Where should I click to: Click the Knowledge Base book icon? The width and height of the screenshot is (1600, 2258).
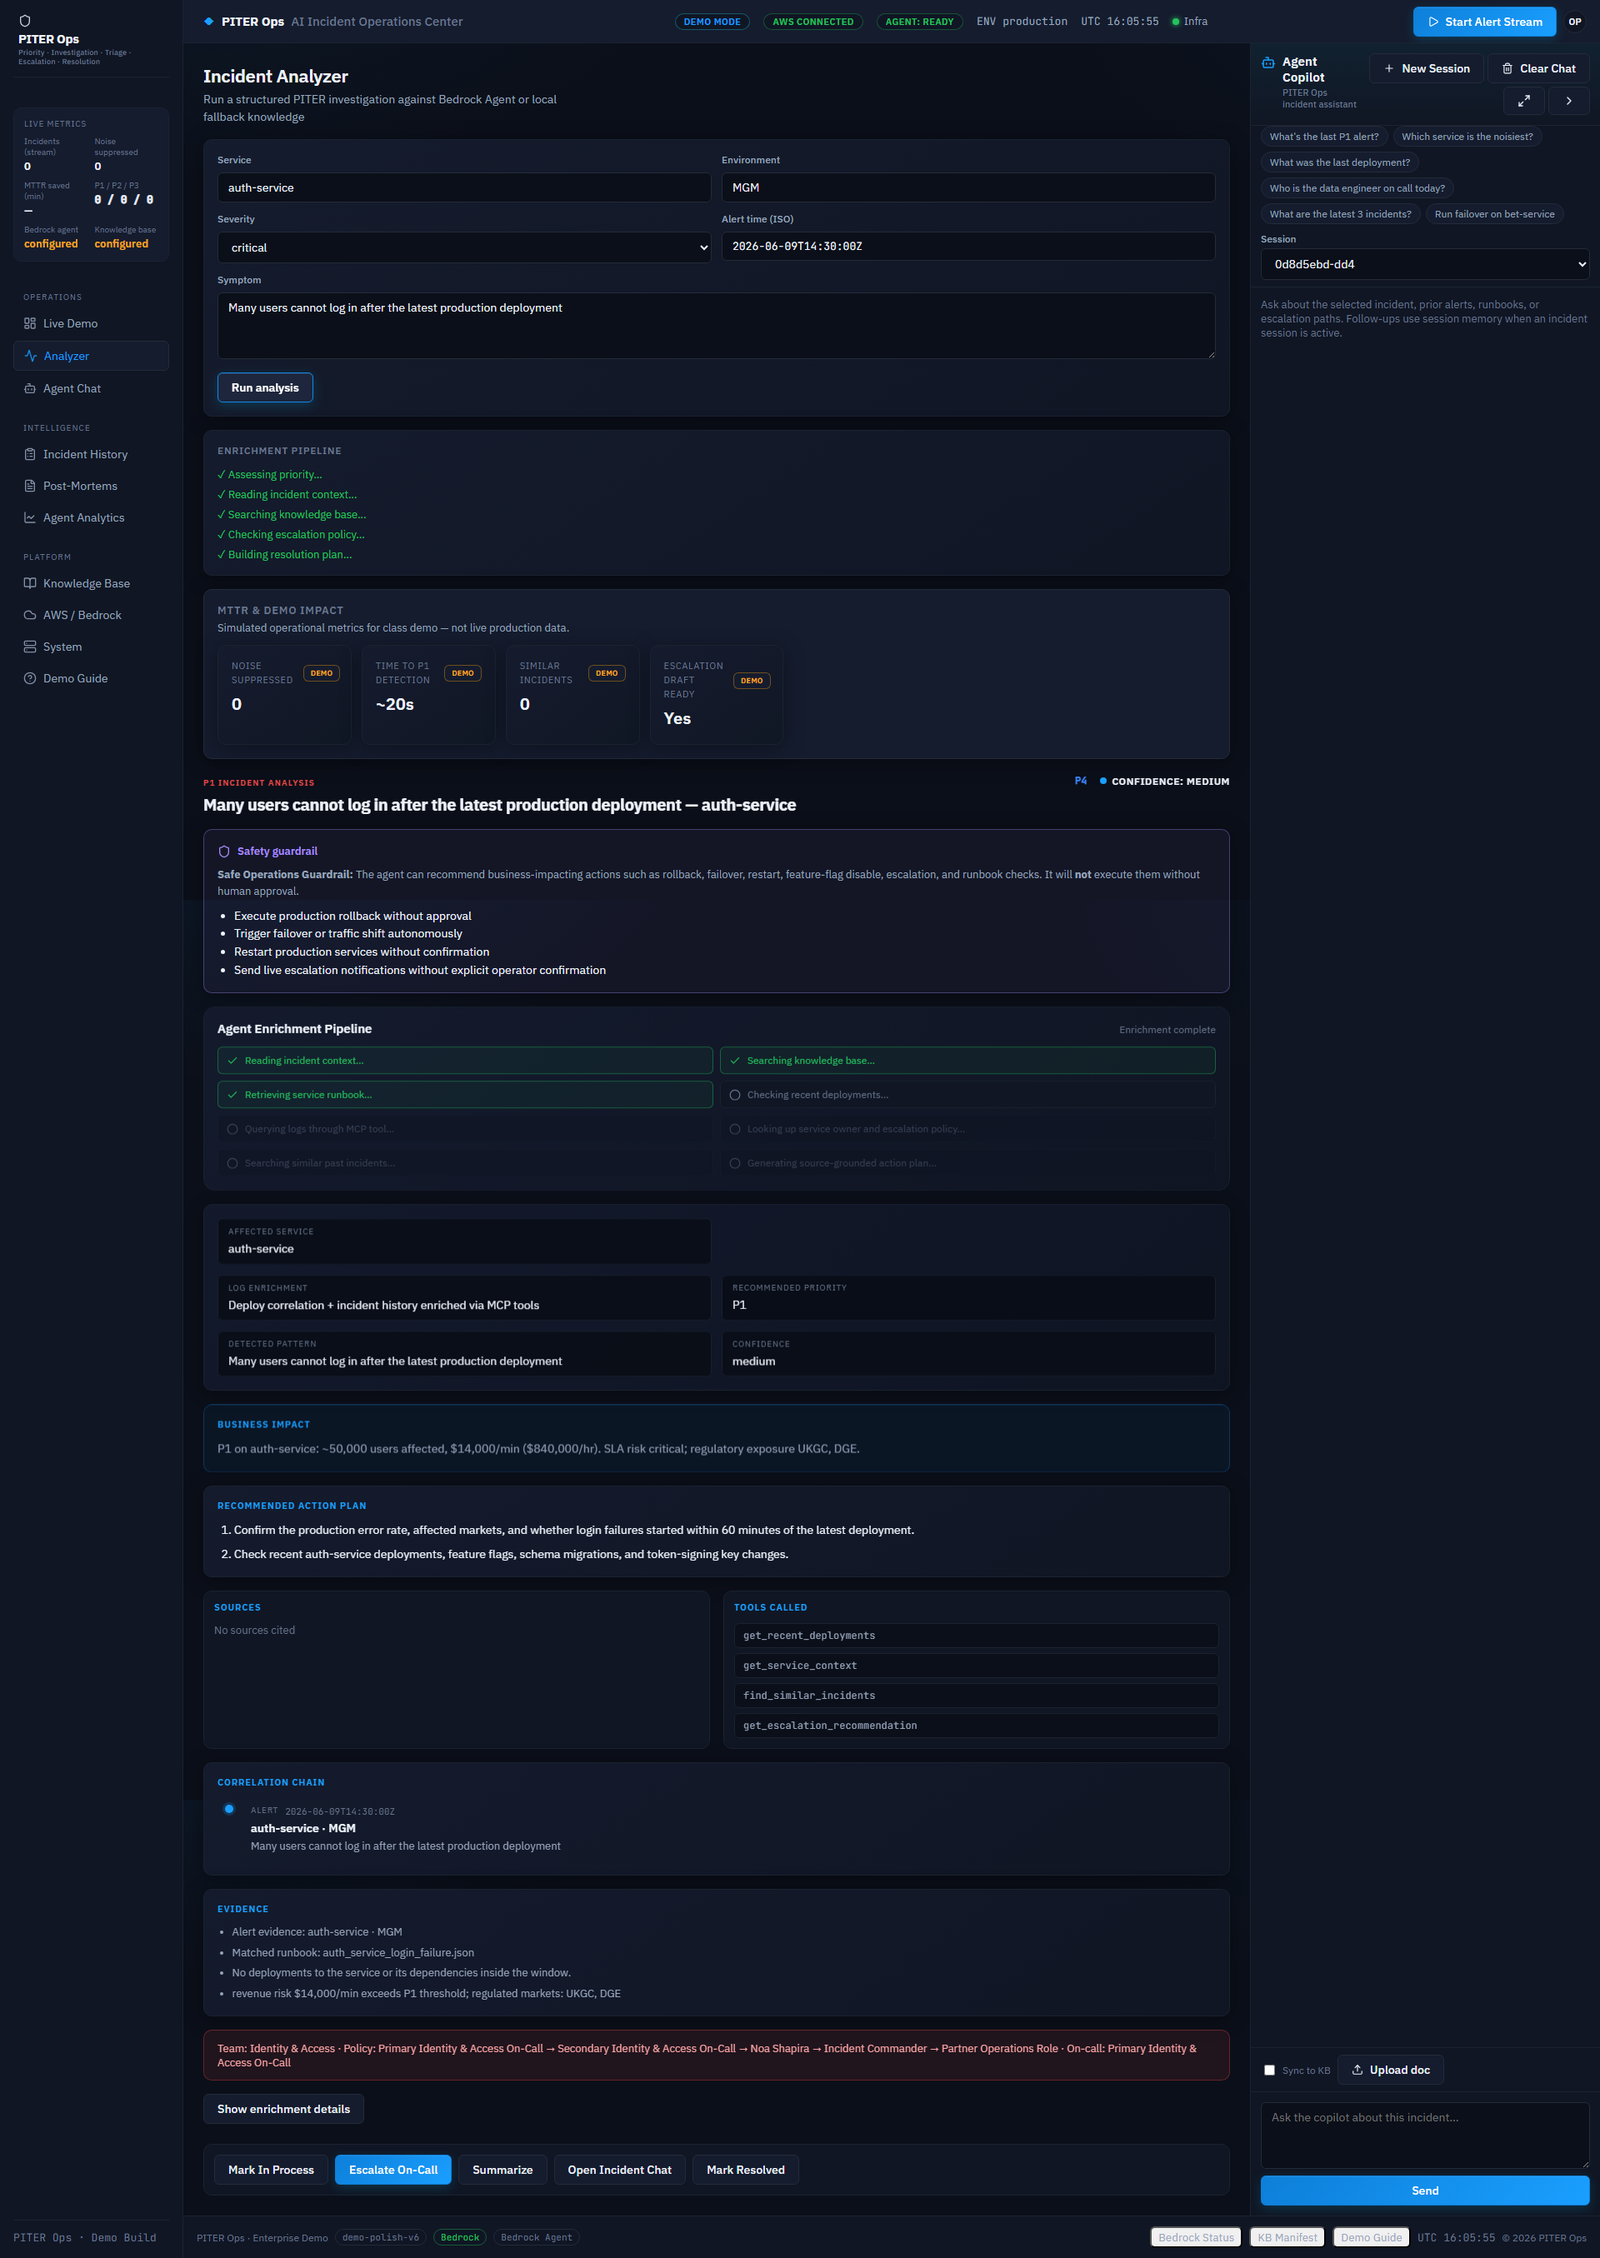click(x=30, y=583)
